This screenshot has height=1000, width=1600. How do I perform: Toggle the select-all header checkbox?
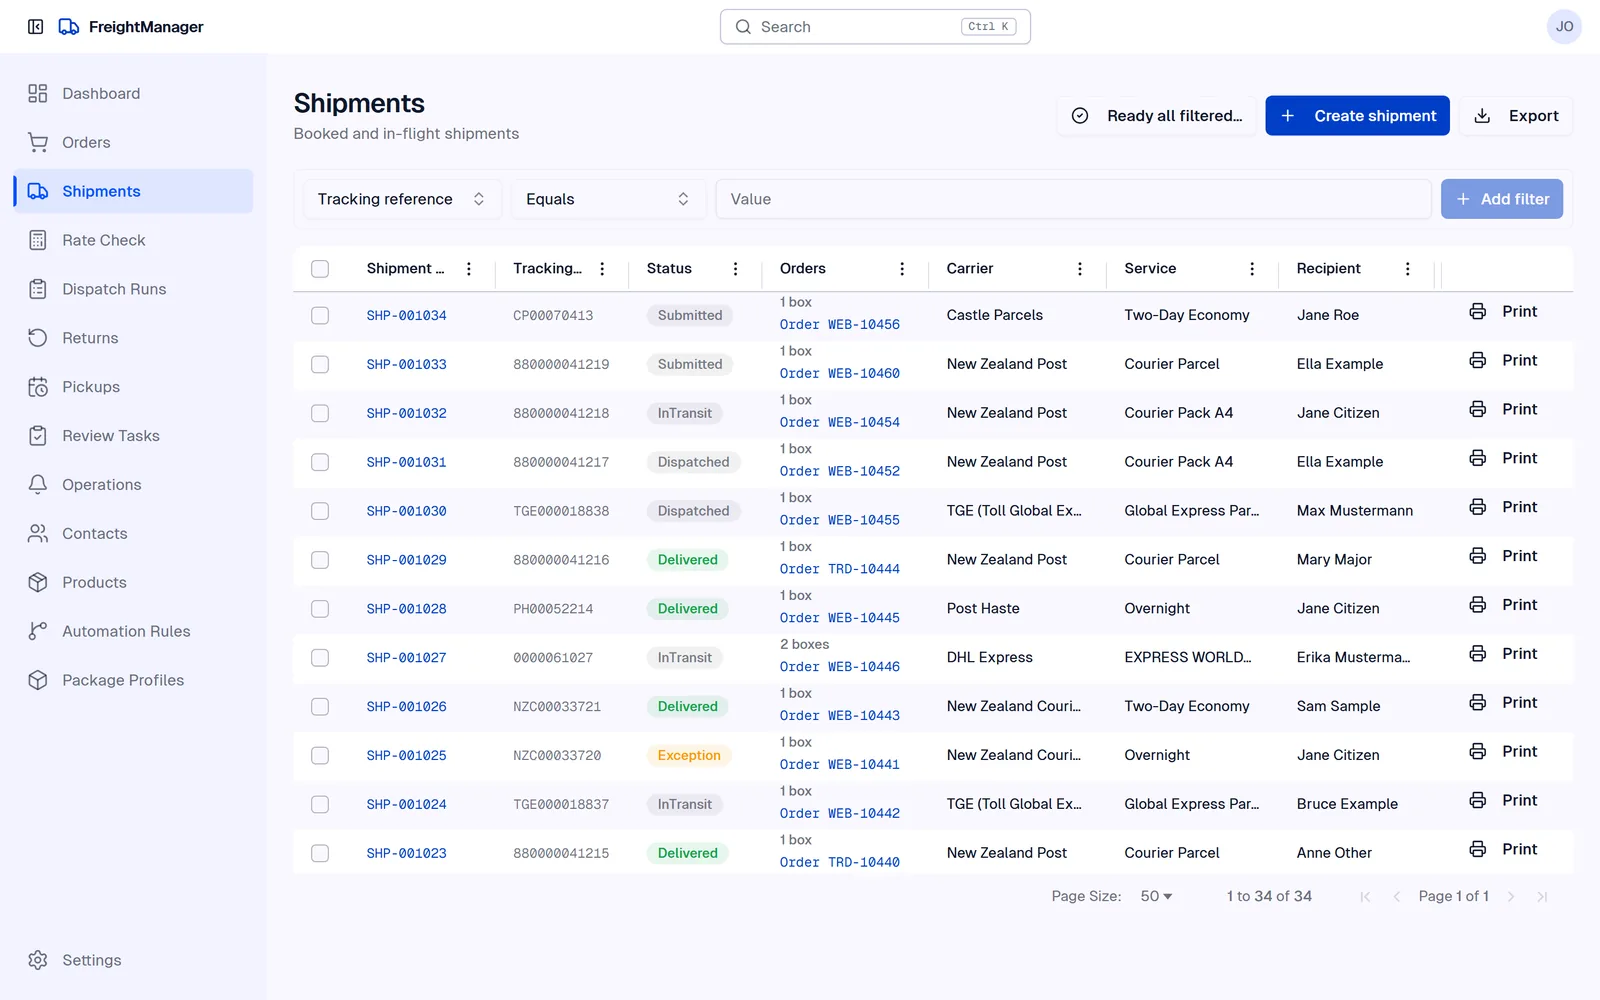pos(320,269)
